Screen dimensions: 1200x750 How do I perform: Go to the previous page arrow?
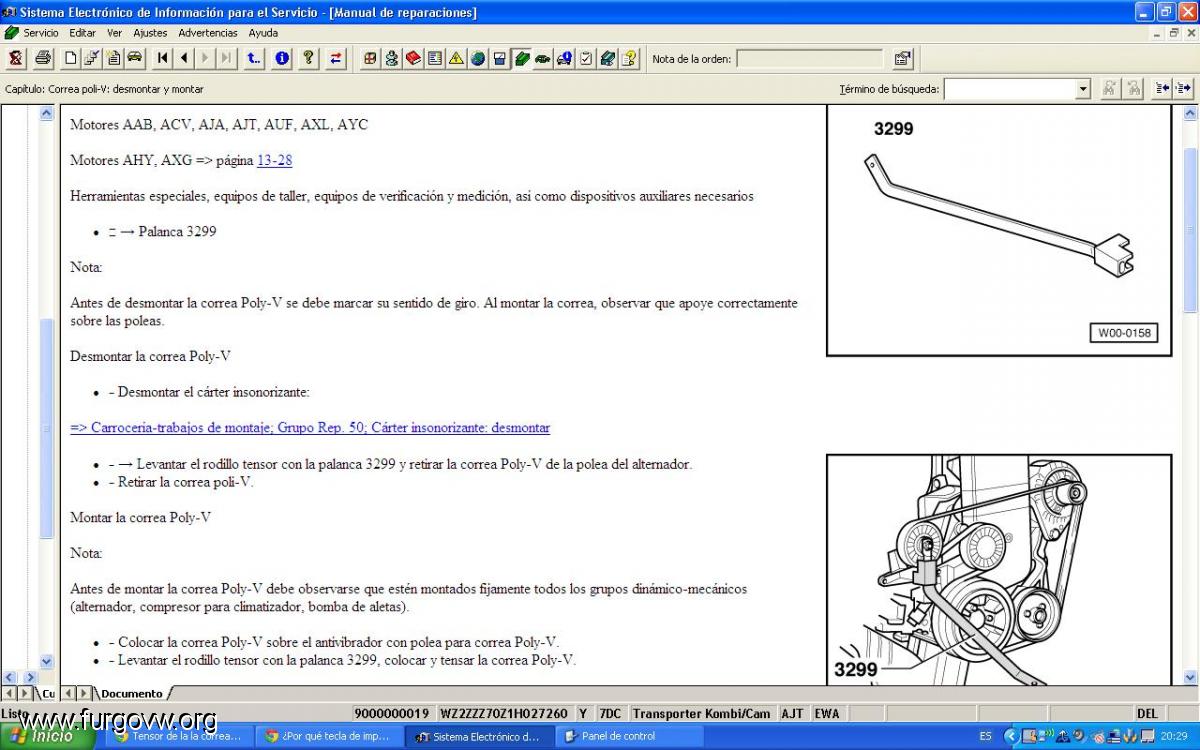(184, 58)
